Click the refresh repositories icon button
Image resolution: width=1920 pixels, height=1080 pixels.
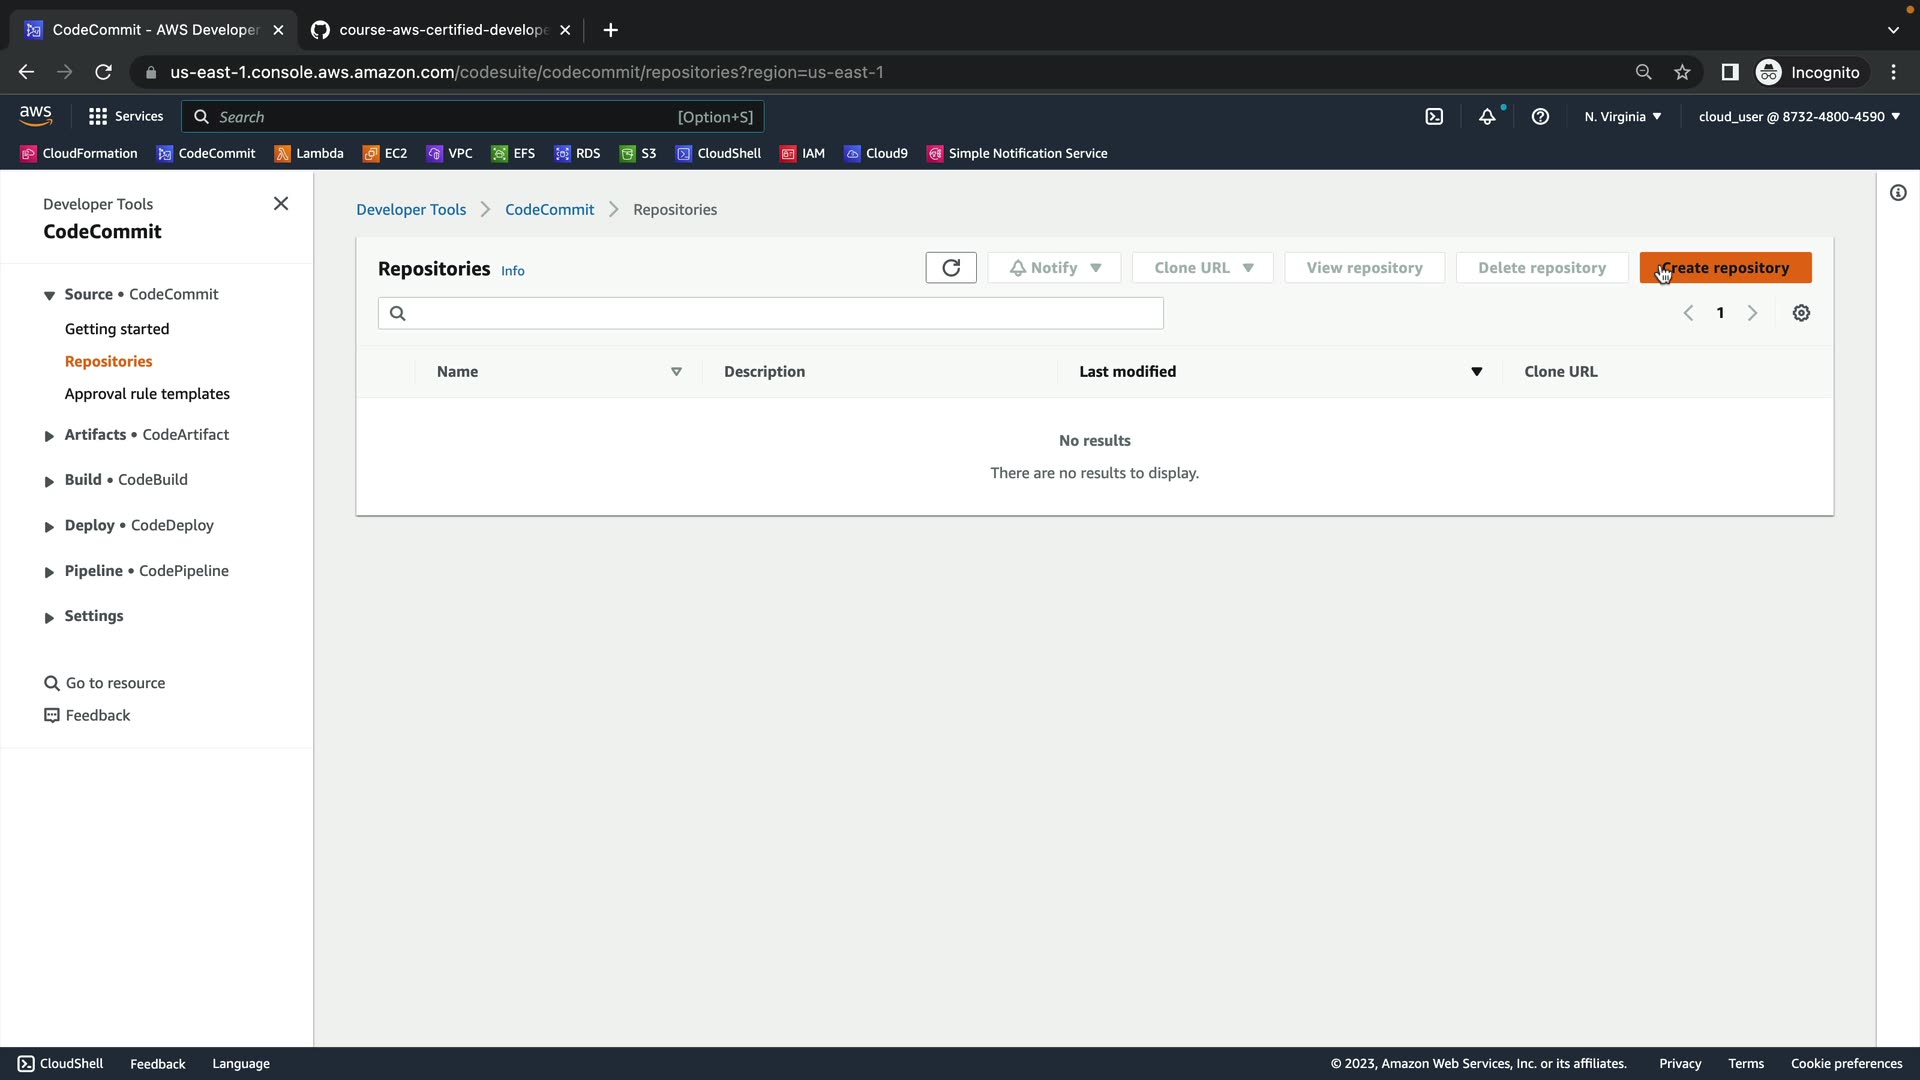tap(950, 268)
